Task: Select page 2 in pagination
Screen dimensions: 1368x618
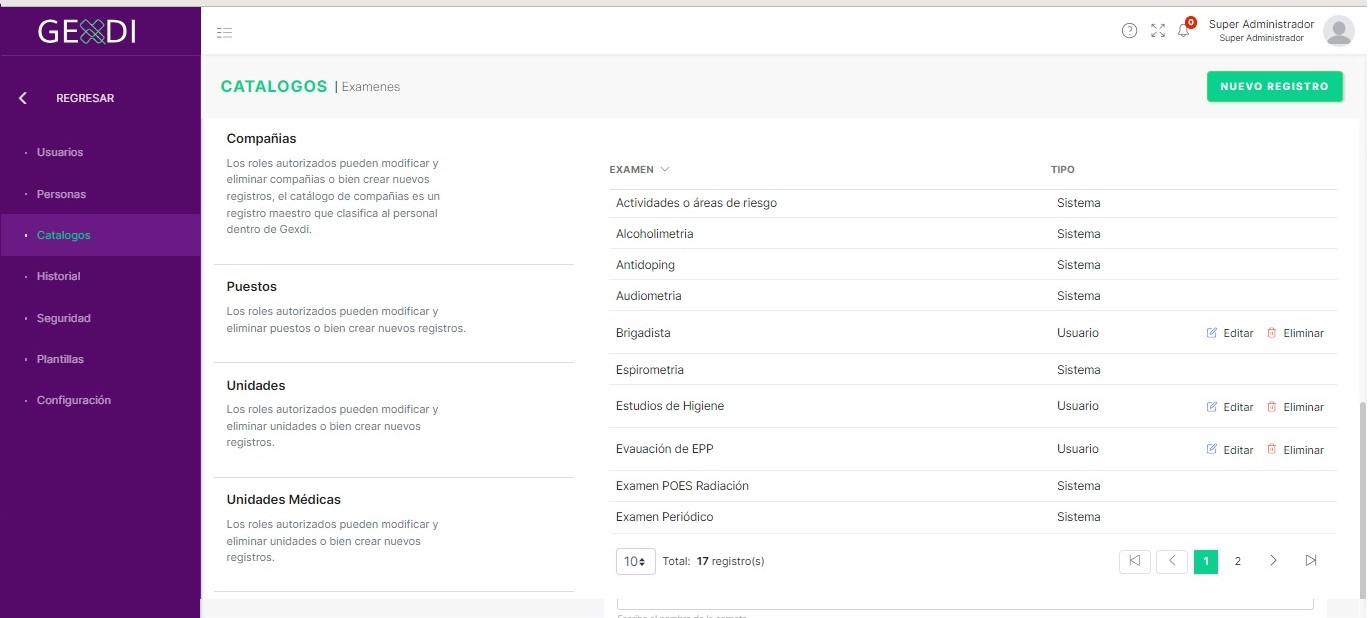Action: 1237,561
